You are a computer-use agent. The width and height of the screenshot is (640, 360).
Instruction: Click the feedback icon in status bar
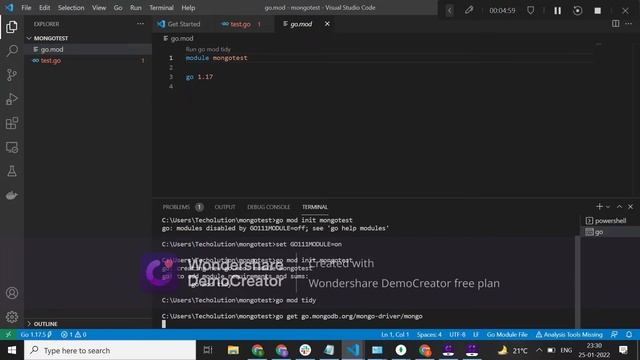pos(614,334)
